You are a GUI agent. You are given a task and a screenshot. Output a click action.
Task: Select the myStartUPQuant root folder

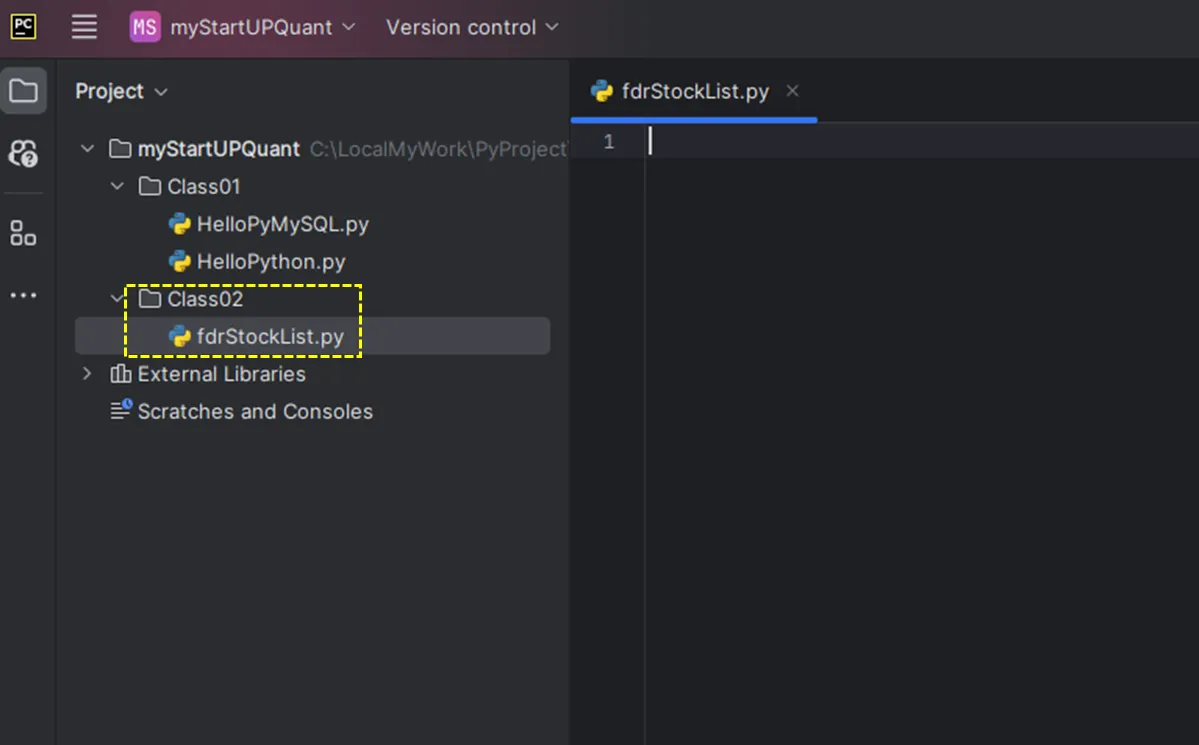pos(218,149)
